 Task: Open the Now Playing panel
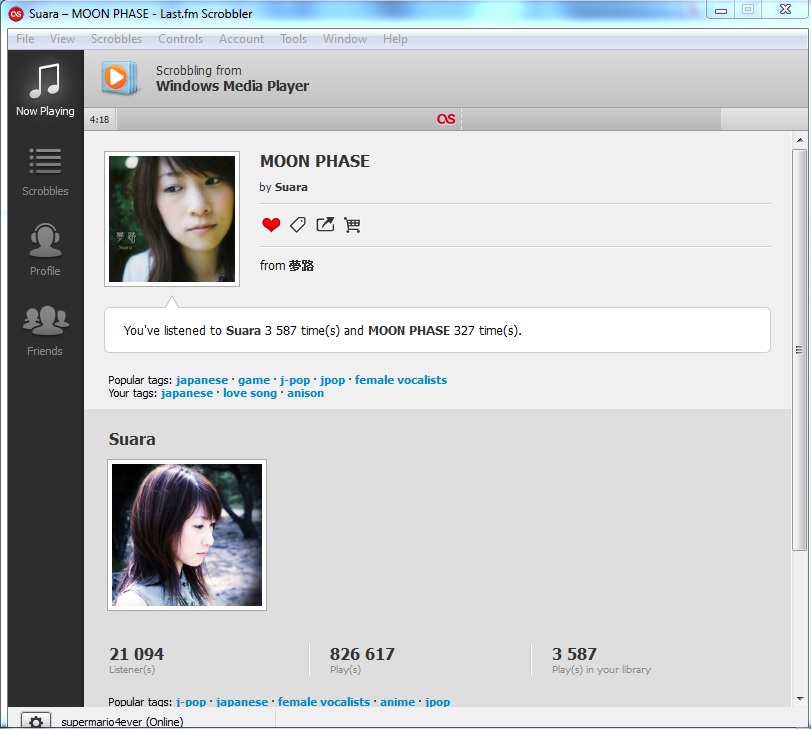(x=44, y=87)
